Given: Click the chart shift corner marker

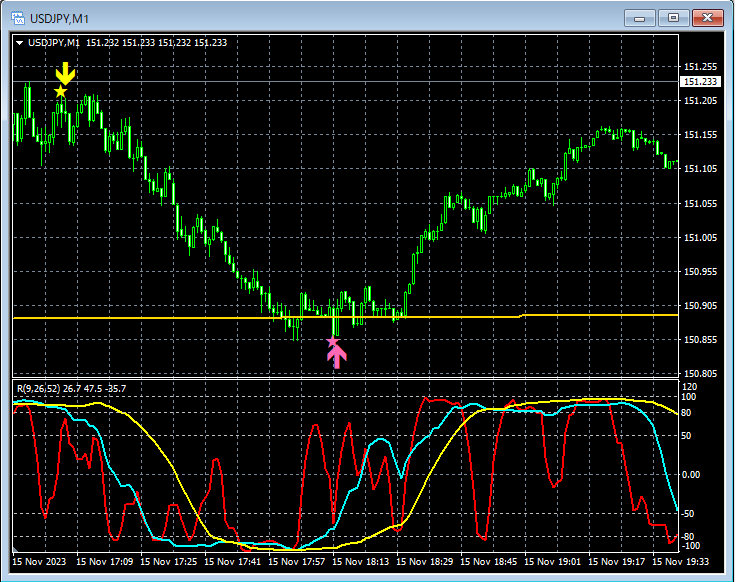Looking at the screenshot, I should click(x=15, y=550).
